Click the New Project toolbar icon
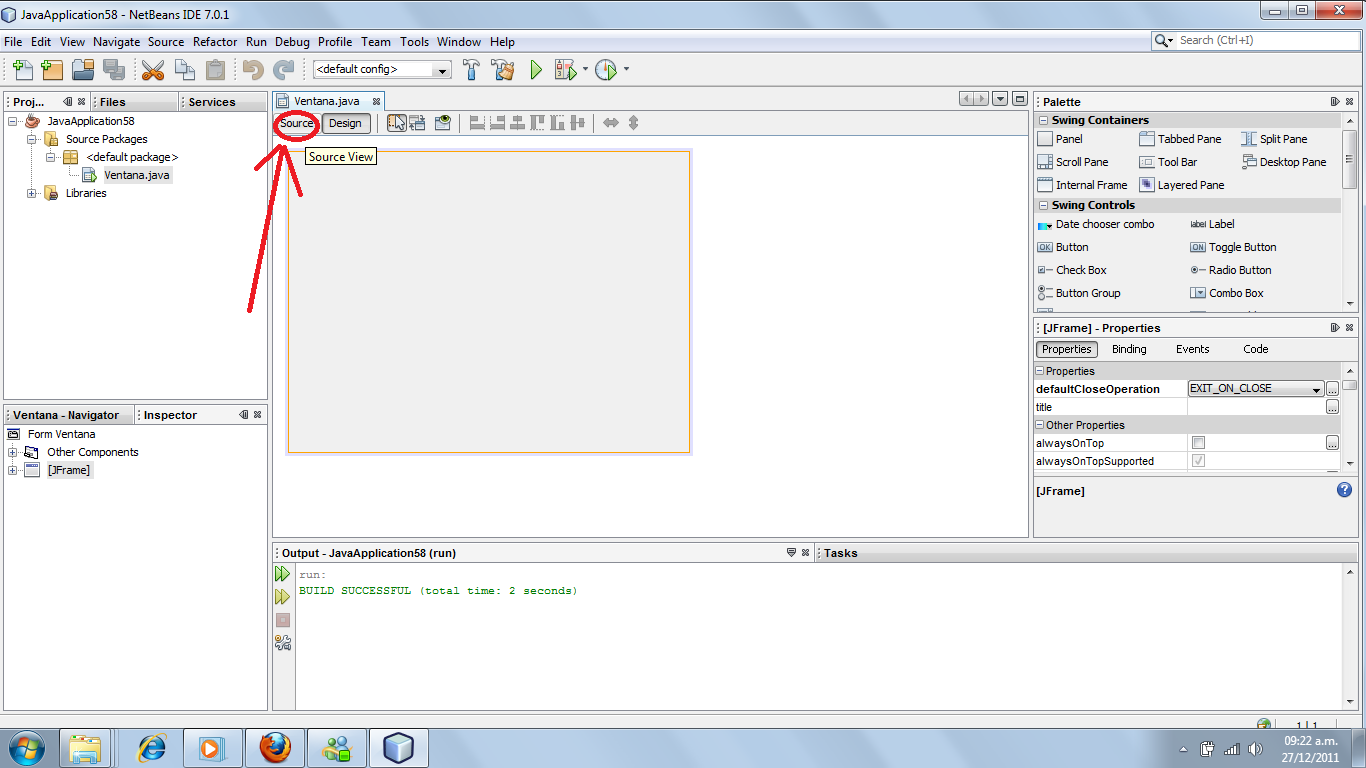This screenshot has width=1366, height=768. [52, 70]
